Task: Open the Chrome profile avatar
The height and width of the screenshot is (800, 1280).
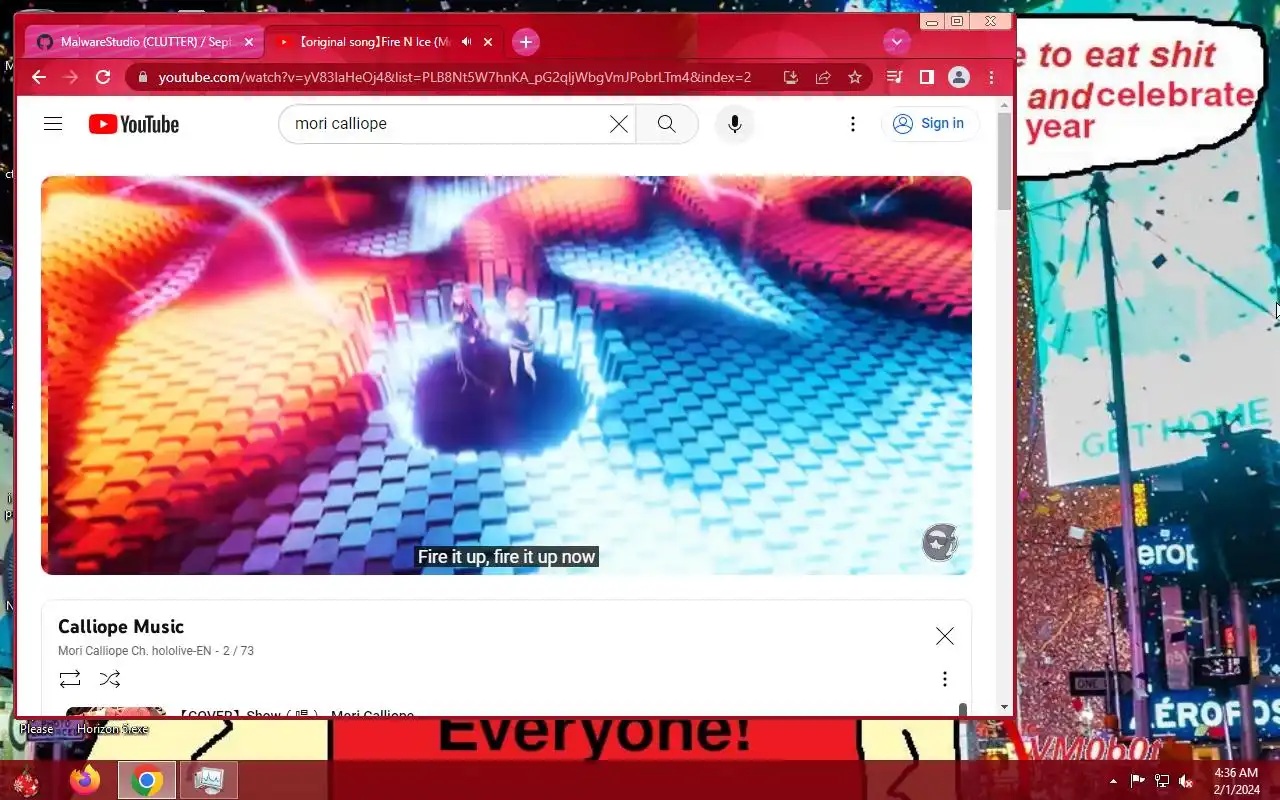Action: coord(959,77)
